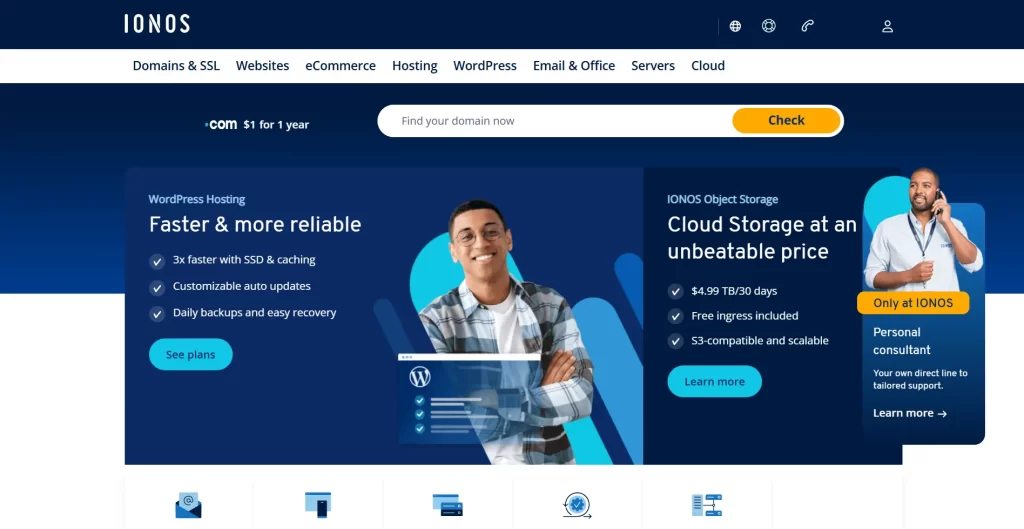The height and width of the screenshot is (529, 1024).
Task: Click the WordPress logo in the banner
Action: 421,377
